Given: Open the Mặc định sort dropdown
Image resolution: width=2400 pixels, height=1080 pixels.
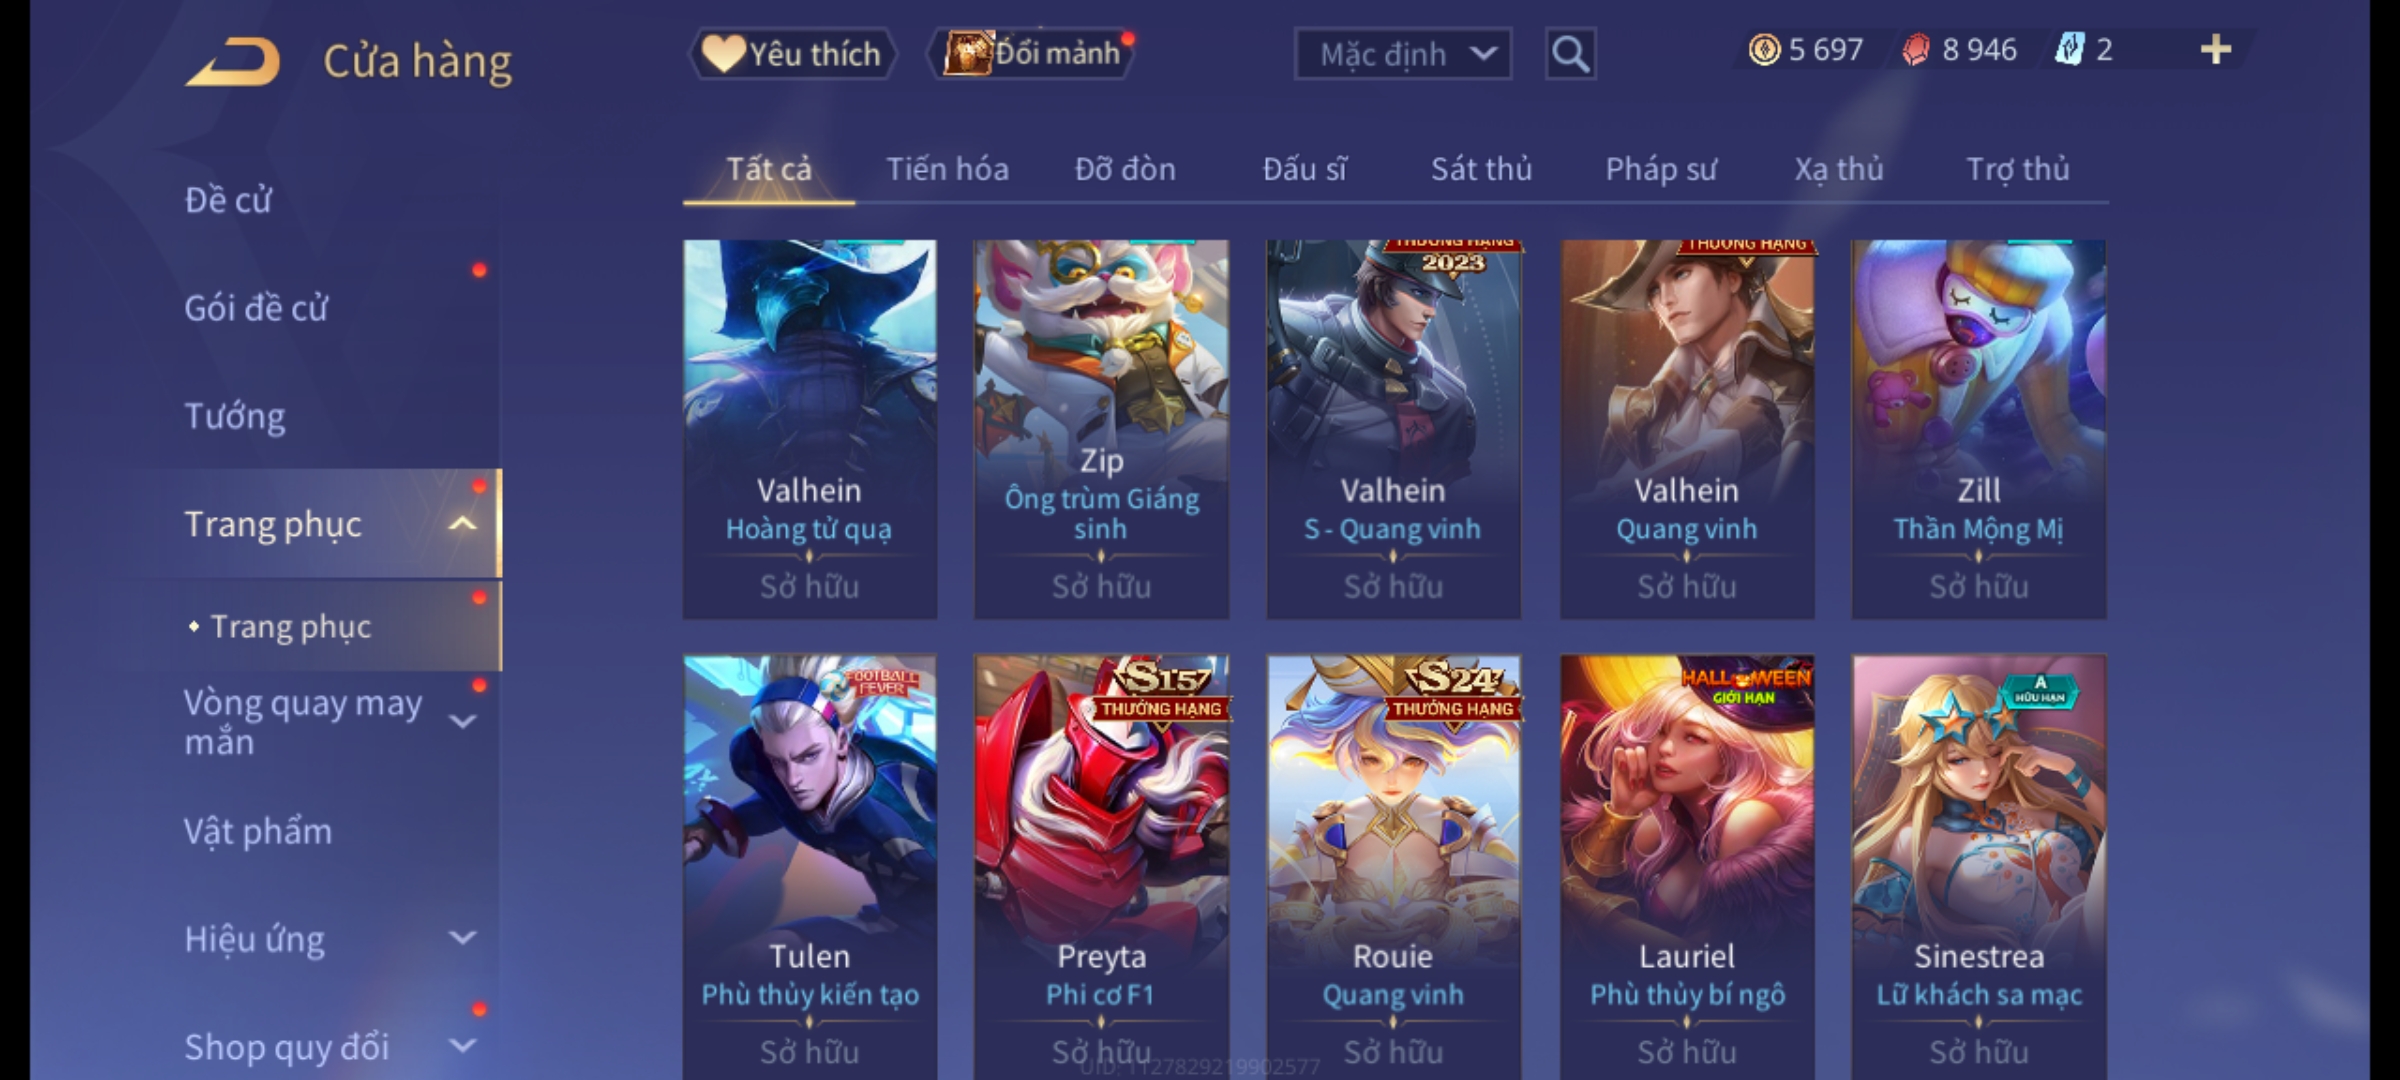Looking at the screenshot, I should tap(1402, 54).
